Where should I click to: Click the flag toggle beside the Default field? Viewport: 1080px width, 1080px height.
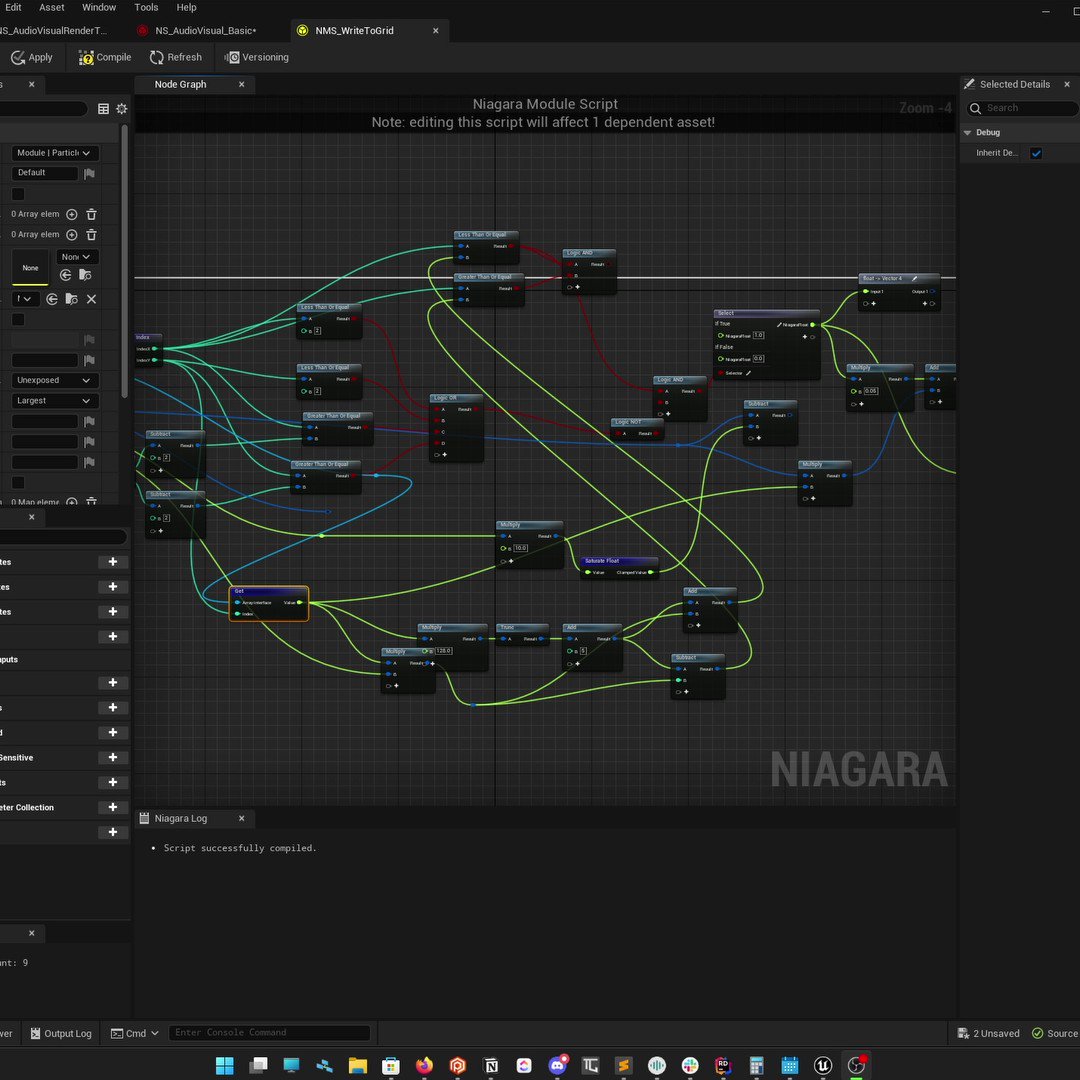click(x=89, y=172)
